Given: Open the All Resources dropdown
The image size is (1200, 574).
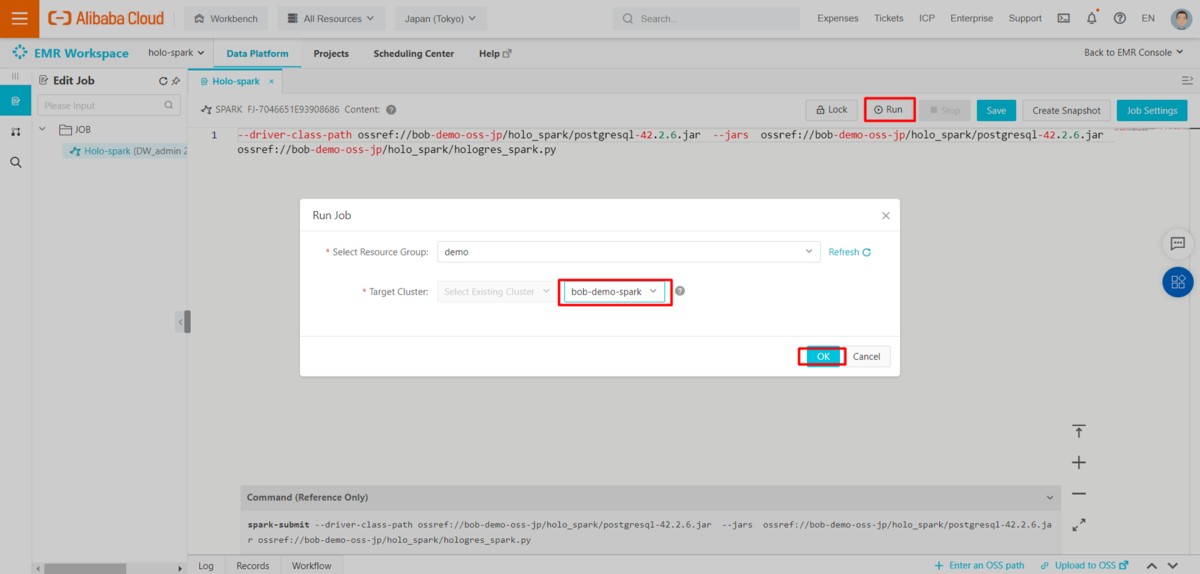Looking at the screenshot, I should (331, 18).
